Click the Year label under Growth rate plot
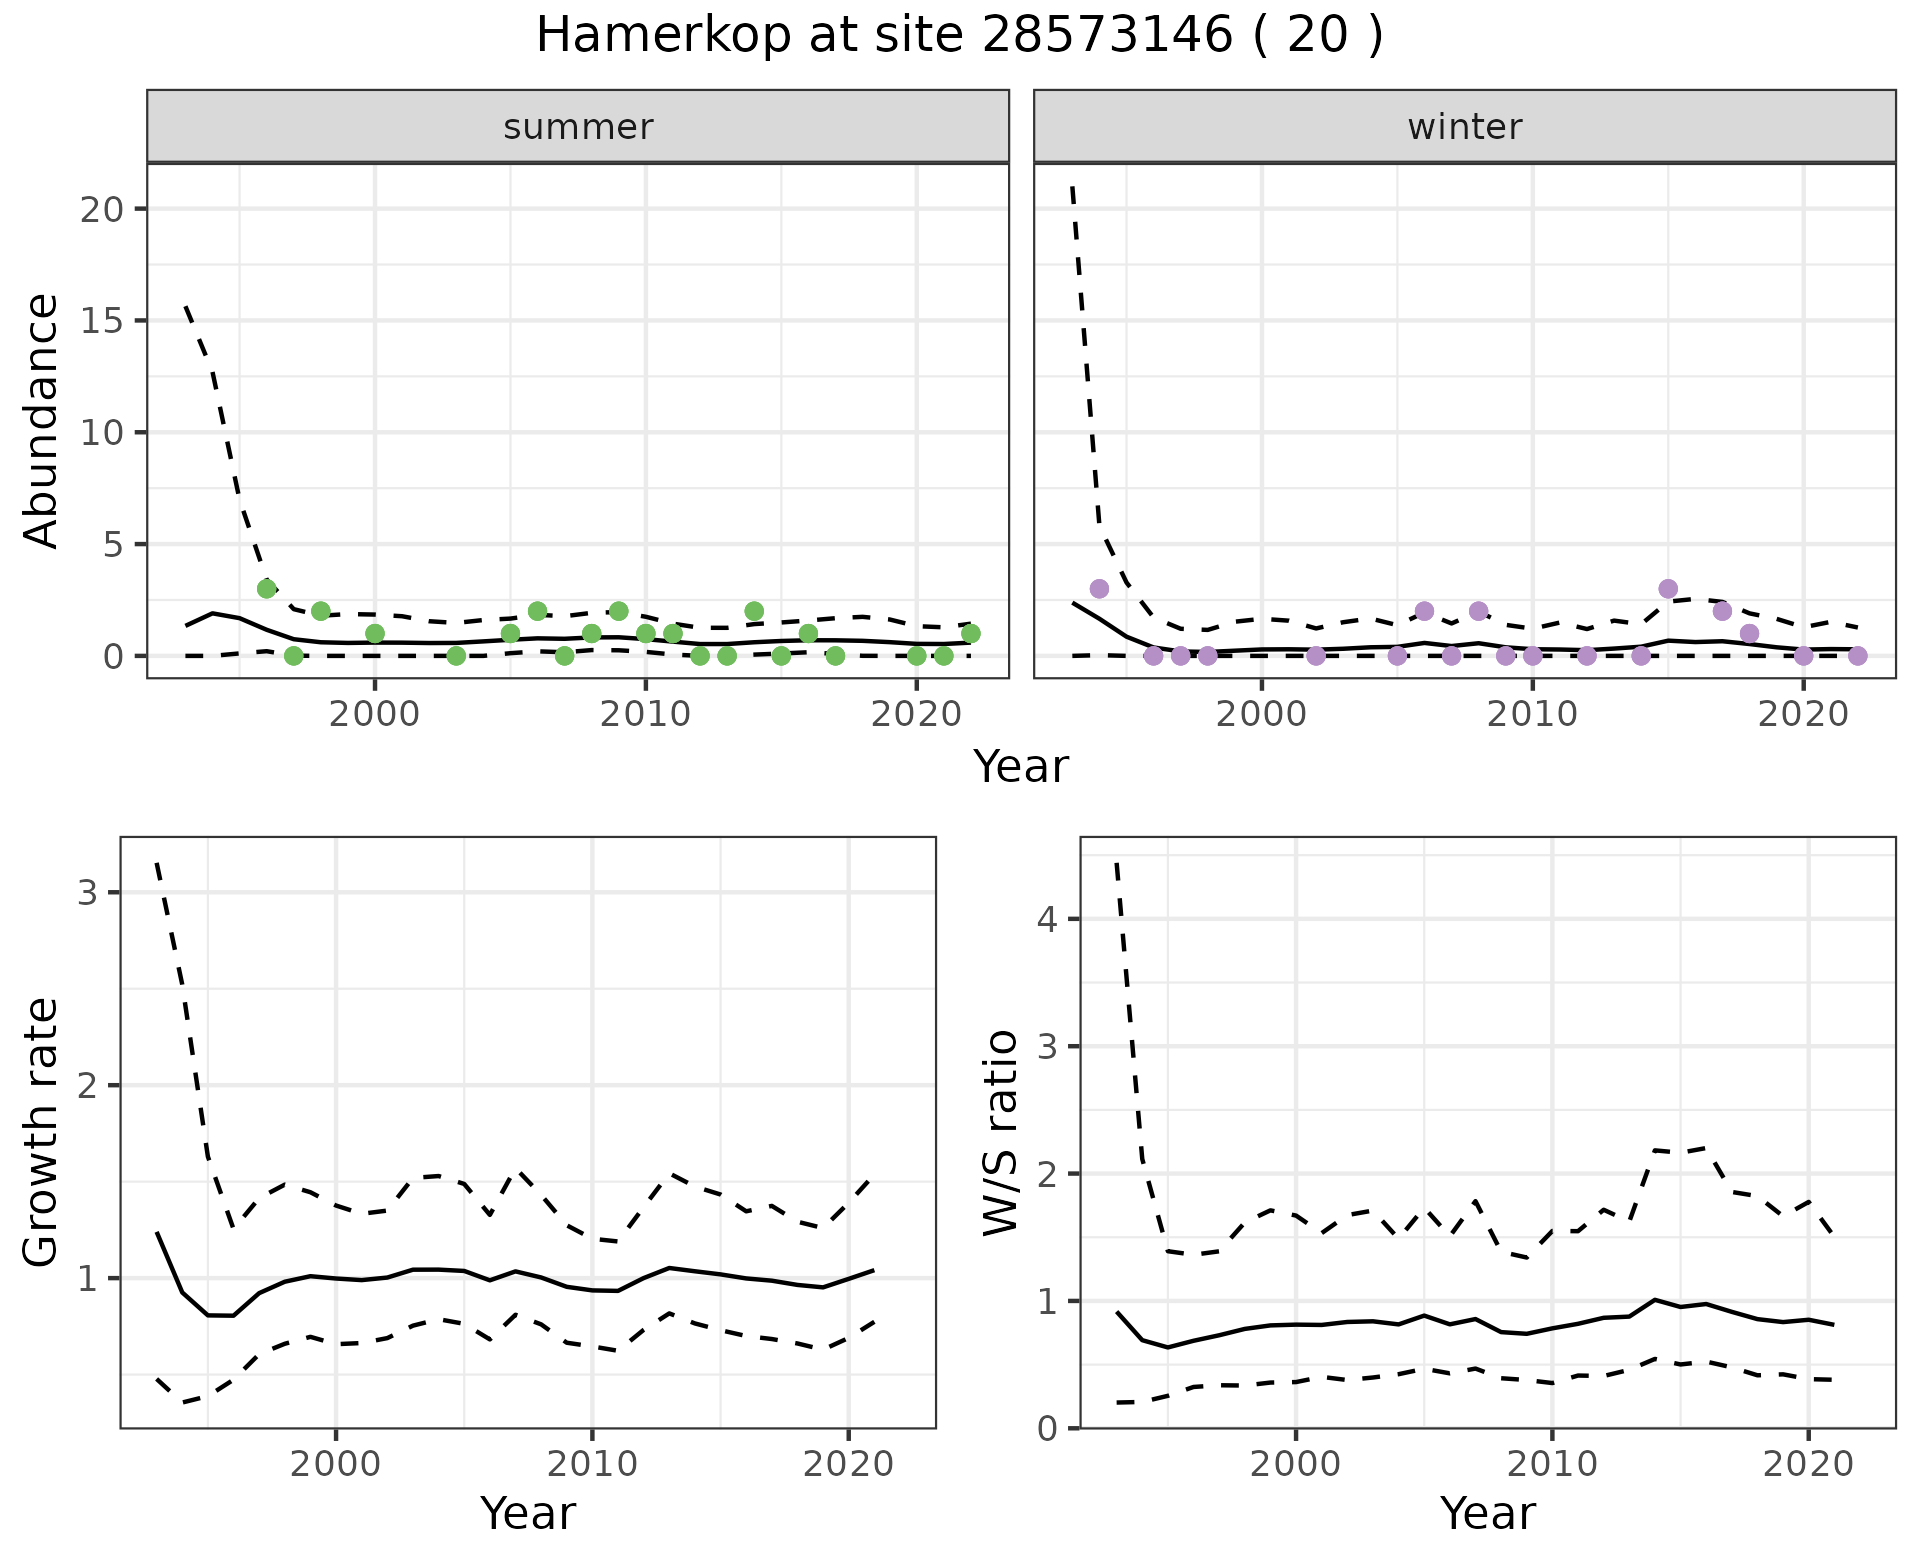 [528, 1513]
